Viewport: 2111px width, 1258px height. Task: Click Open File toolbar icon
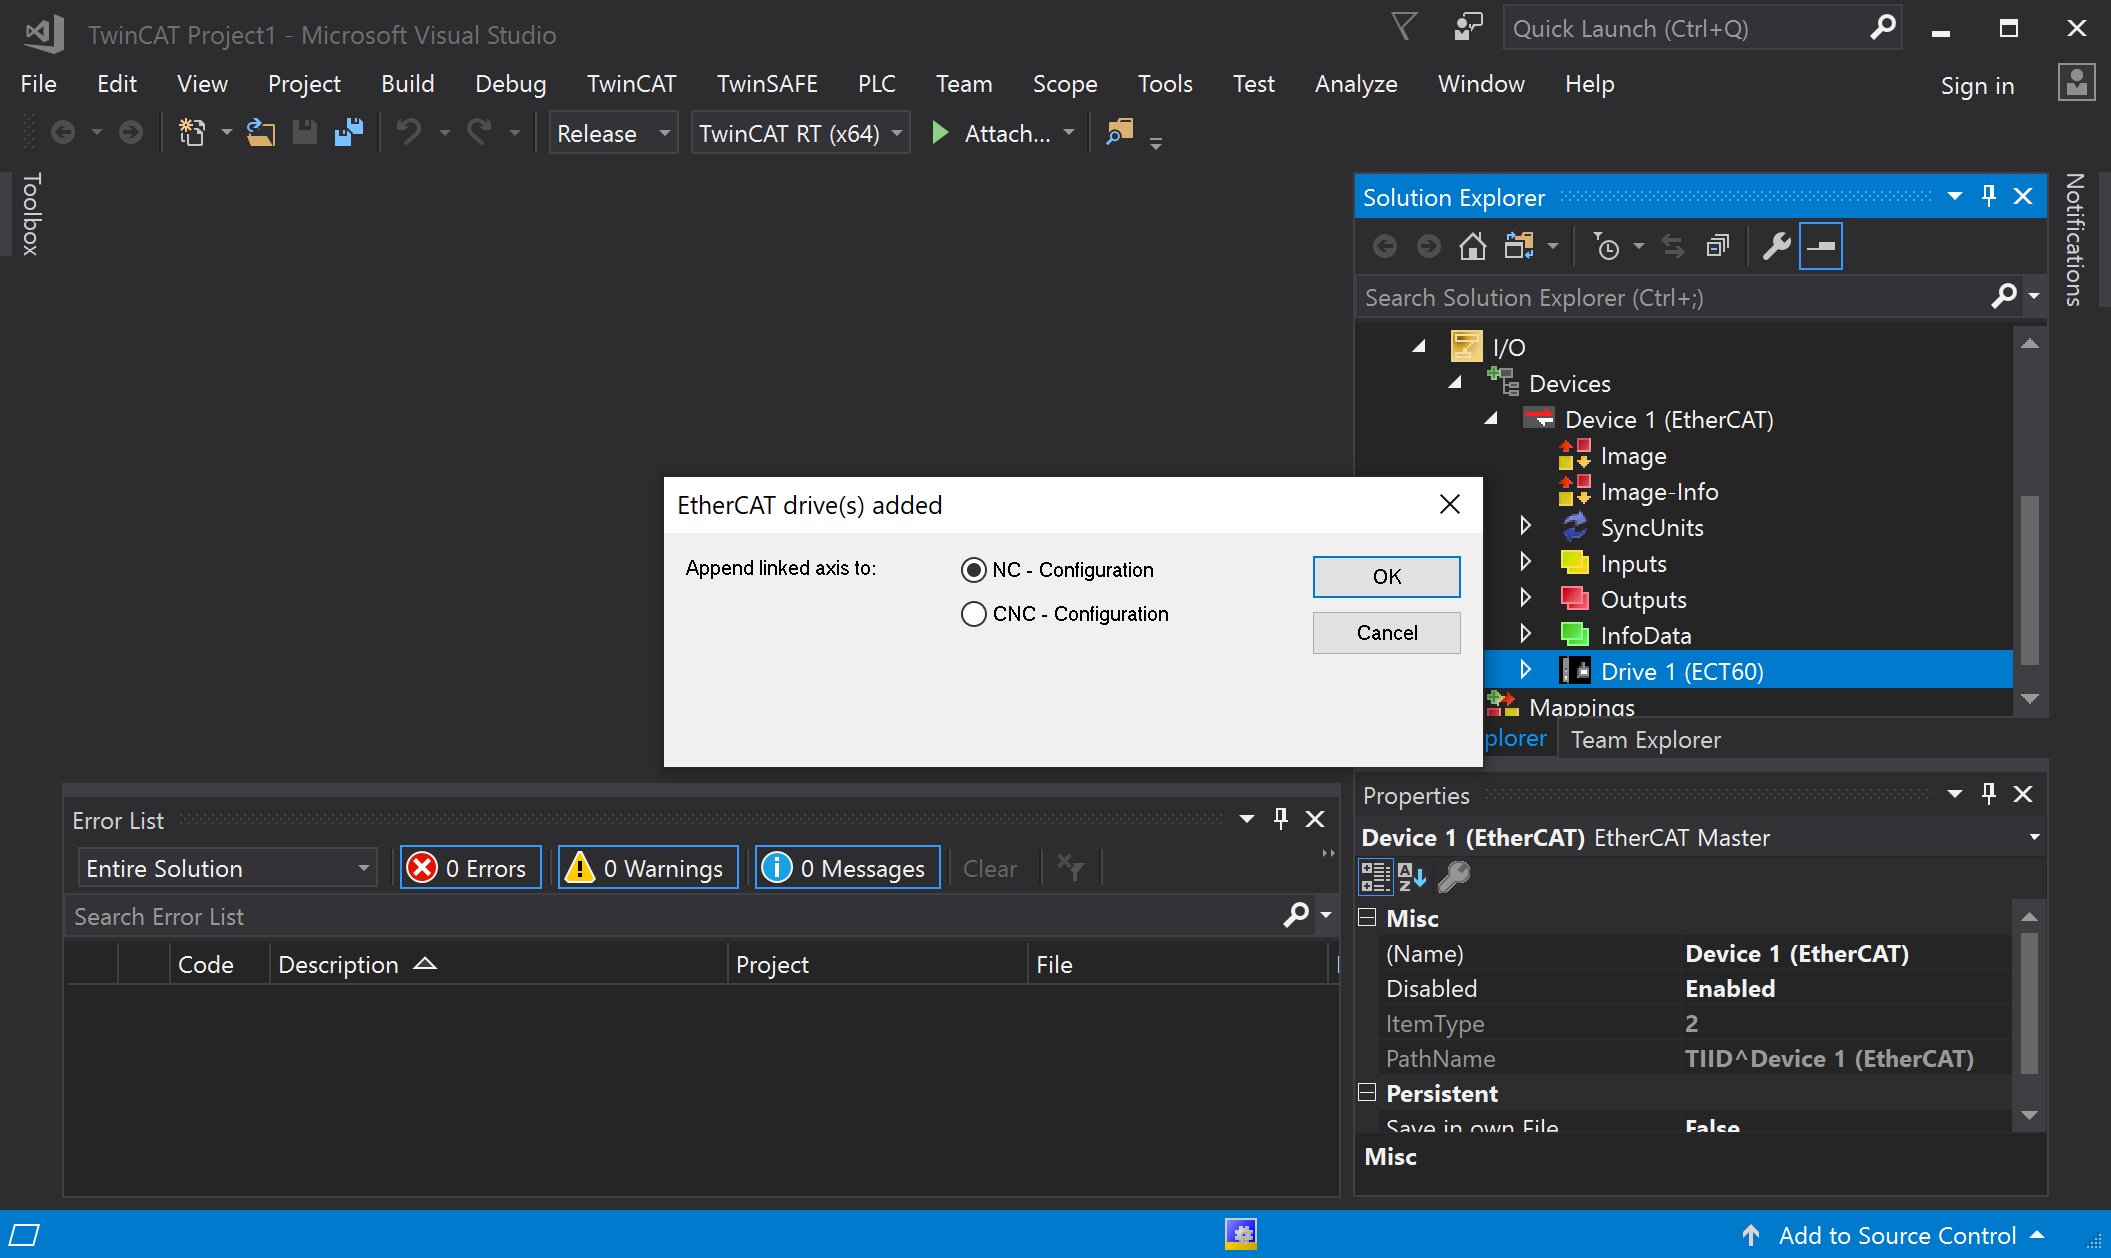click(261, 132)
